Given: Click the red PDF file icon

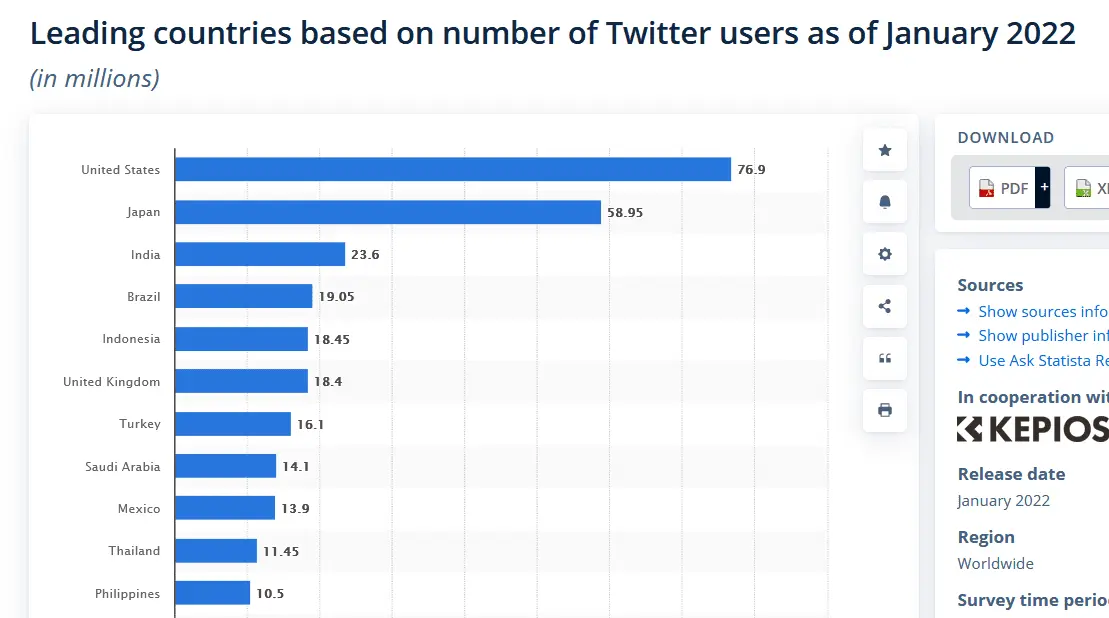Looking at the screenshot, I should [x=986, y=188].
